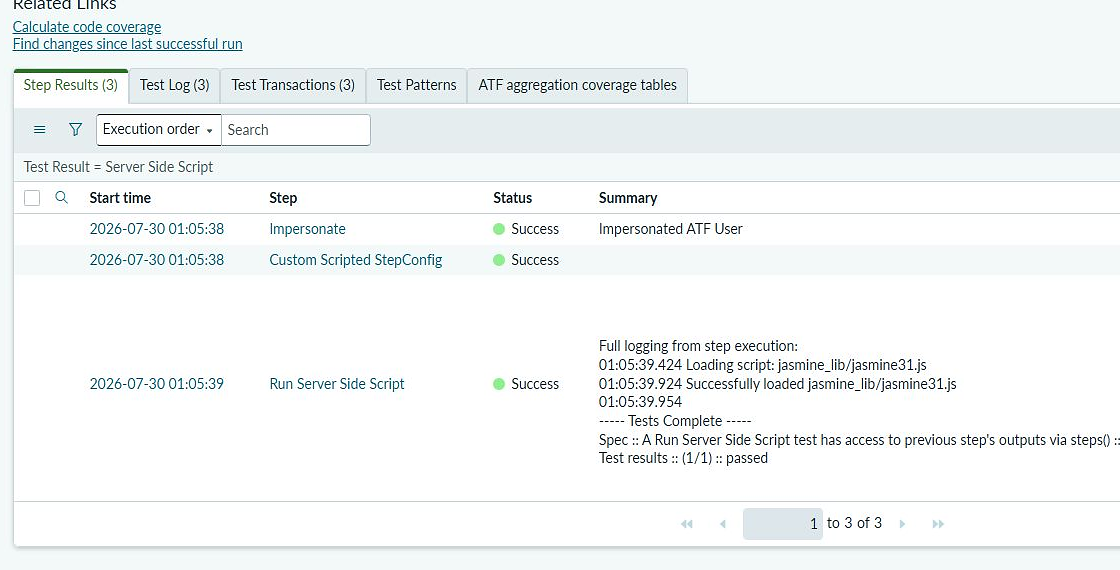This screenshot has width=1120, height=570.
Task: Click the Test Result = Server Side Script breadcrumb
Action: tap(119, 167)
